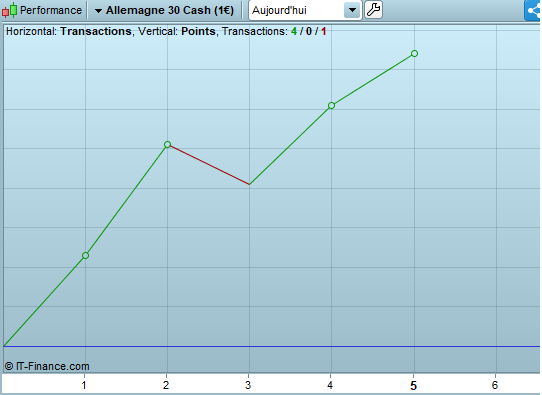Click the bold Transactions axis label
The image size is (542, 395).
(96, 31)
